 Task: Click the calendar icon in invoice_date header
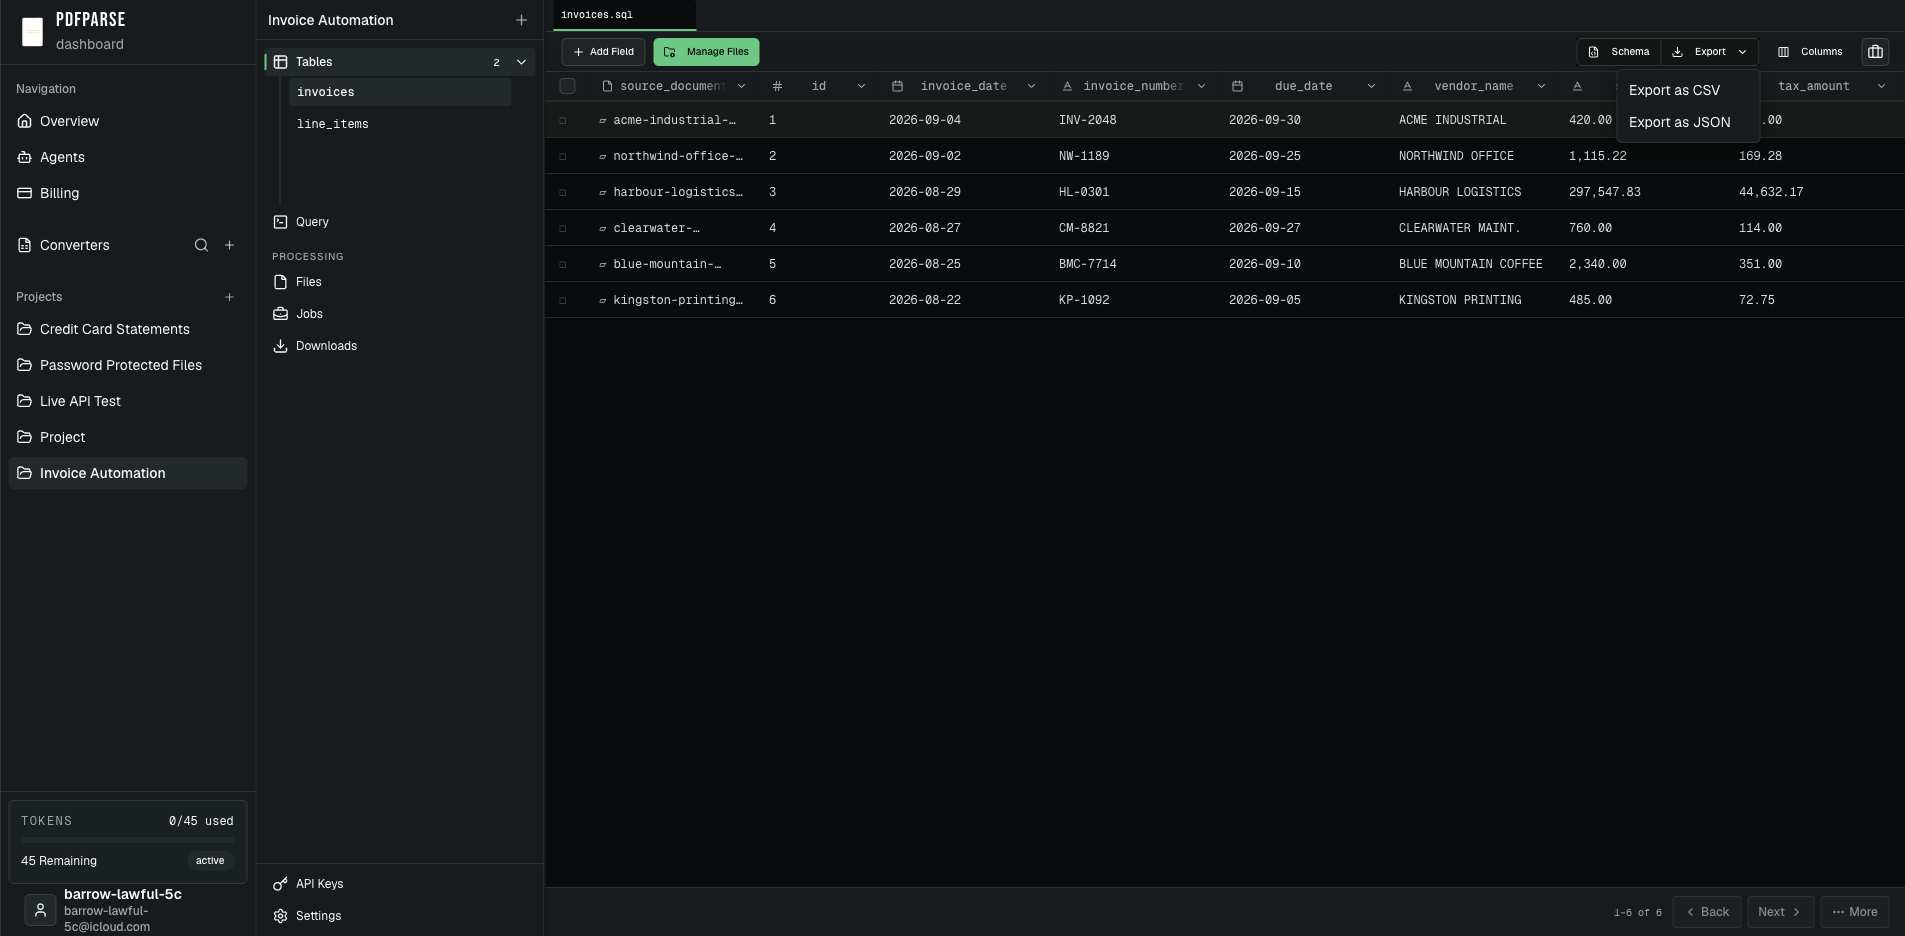click(897, 86)
